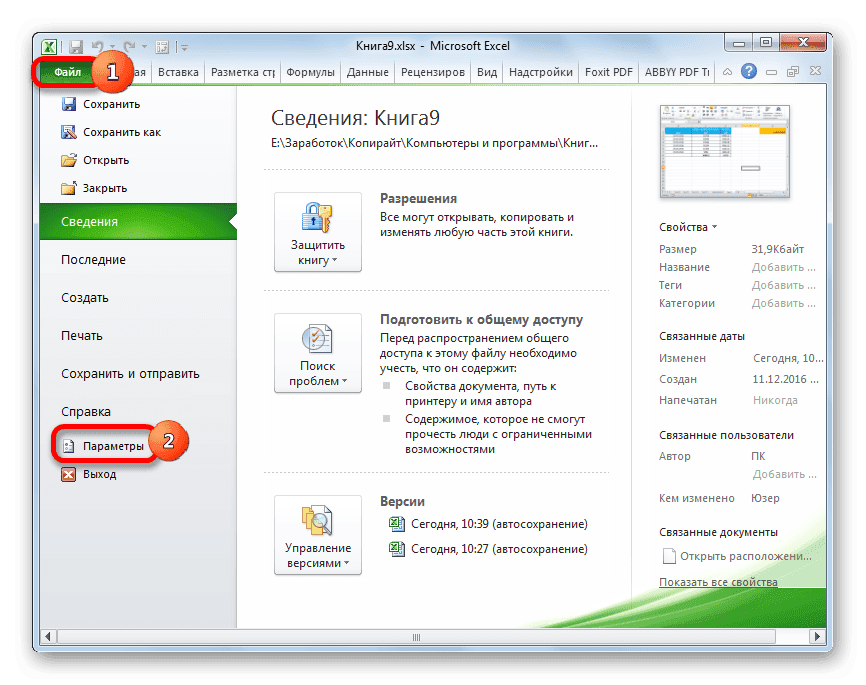The width and height of the screenshot is (866, 685).
Task: Select the 10:39 autosave version entry
Action: click(501, 523)
